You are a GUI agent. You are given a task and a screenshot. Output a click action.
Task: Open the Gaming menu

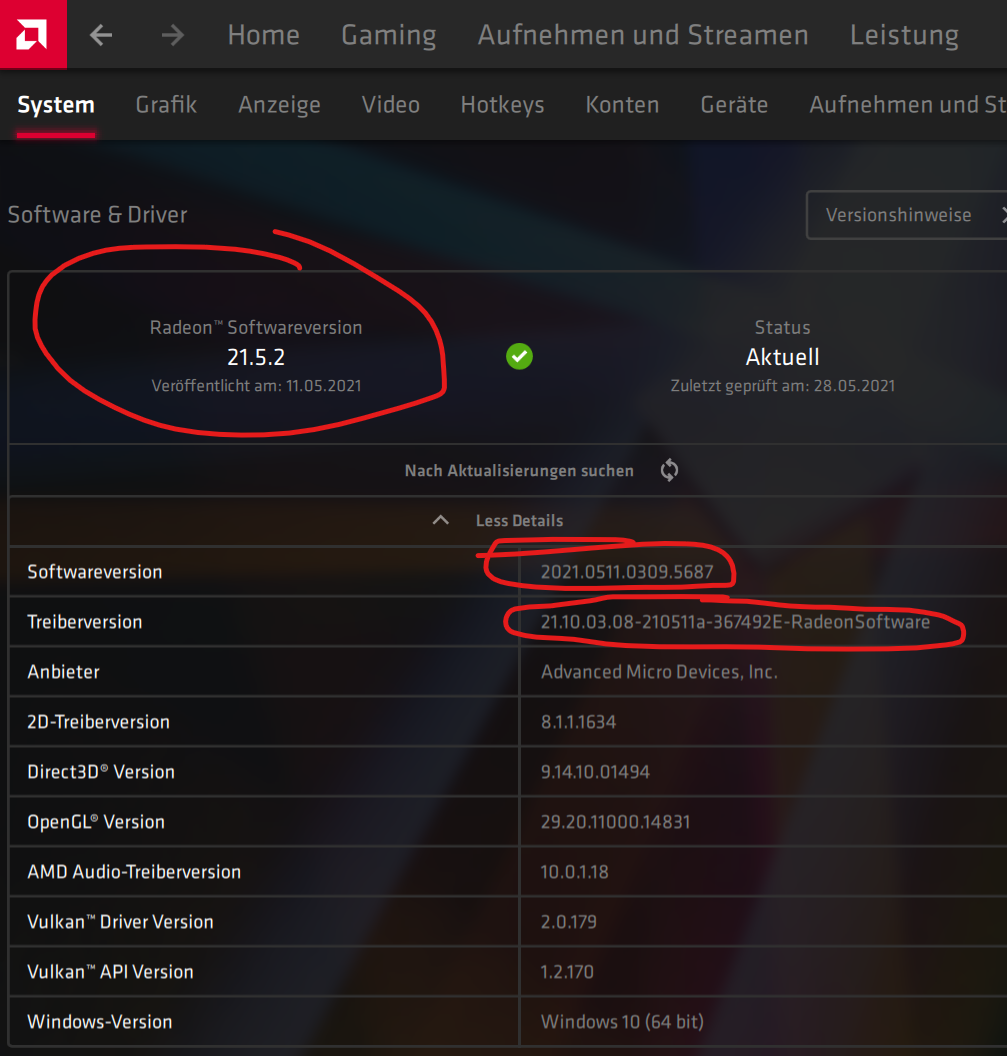point(389,35)
